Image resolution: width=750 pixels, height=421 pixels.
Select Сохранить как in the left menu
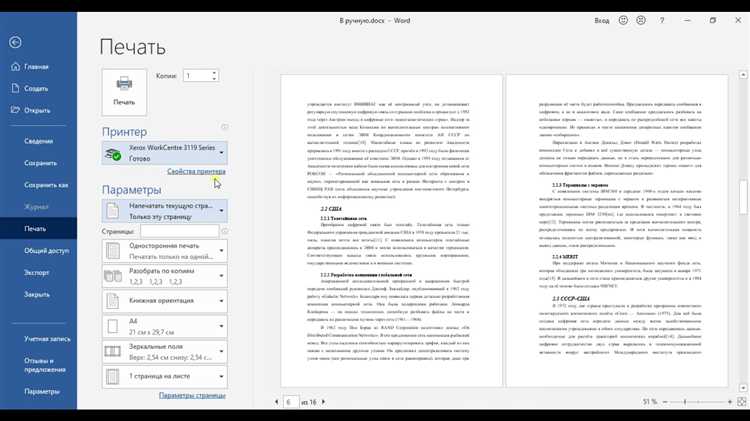pyautogui.click(x=46, y=185)
